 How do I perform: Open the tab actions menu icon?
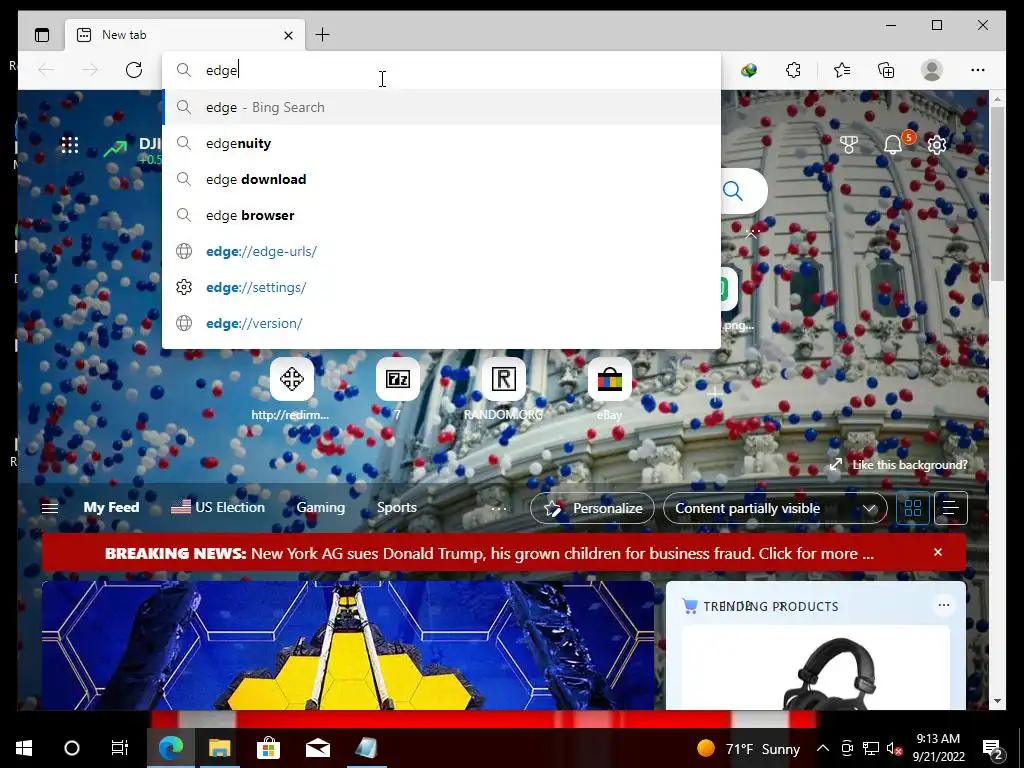tap(42, 35)
